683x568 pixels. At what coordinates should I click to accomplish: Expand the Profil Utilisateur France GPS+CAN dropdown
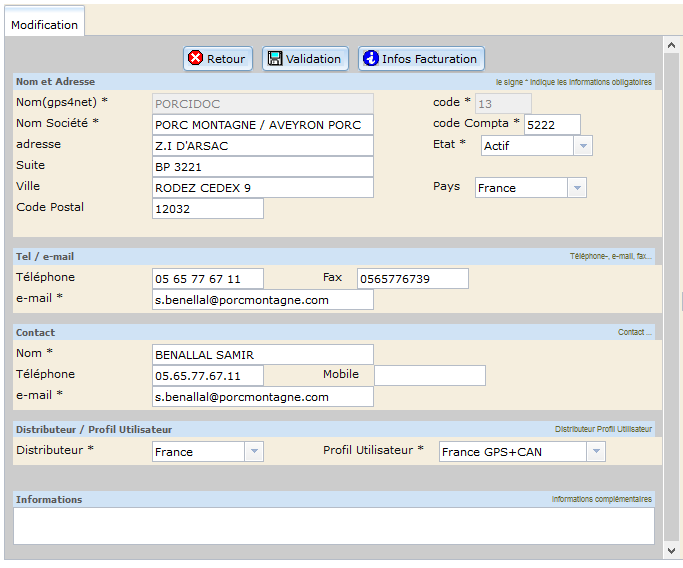point(595,452)
